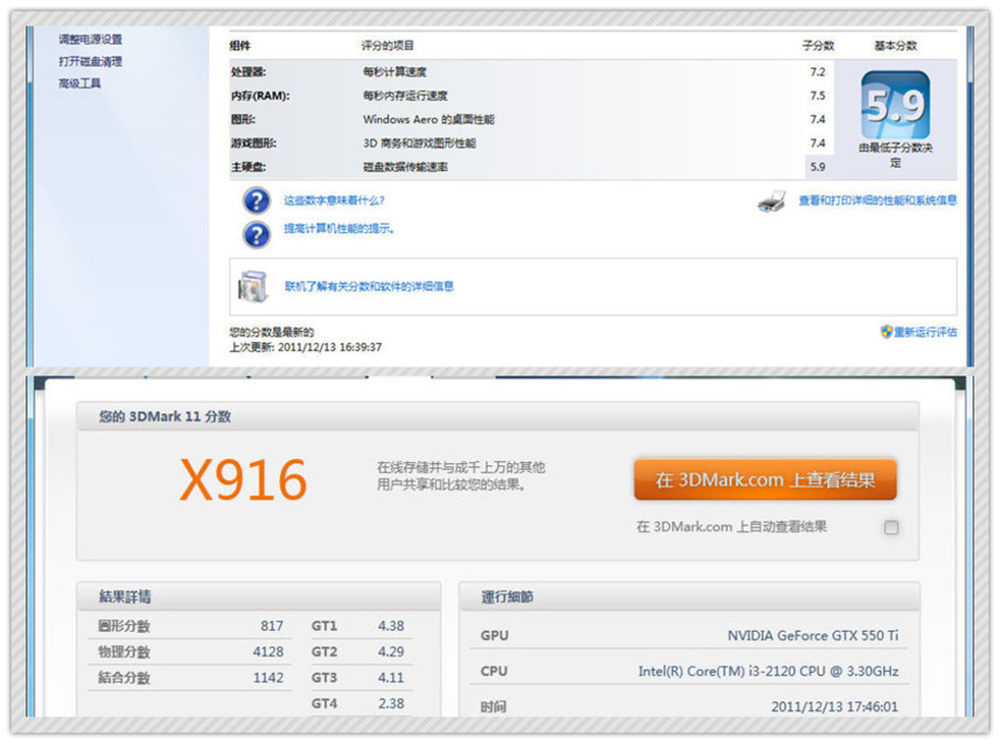Click the 组件 column header

(240, 45)
